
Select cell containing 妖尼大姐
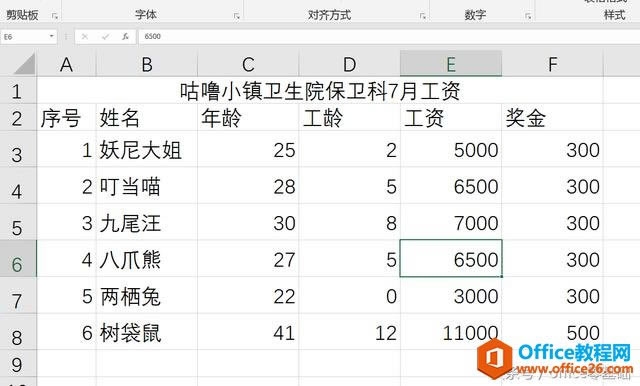click(x=147, y=149)
